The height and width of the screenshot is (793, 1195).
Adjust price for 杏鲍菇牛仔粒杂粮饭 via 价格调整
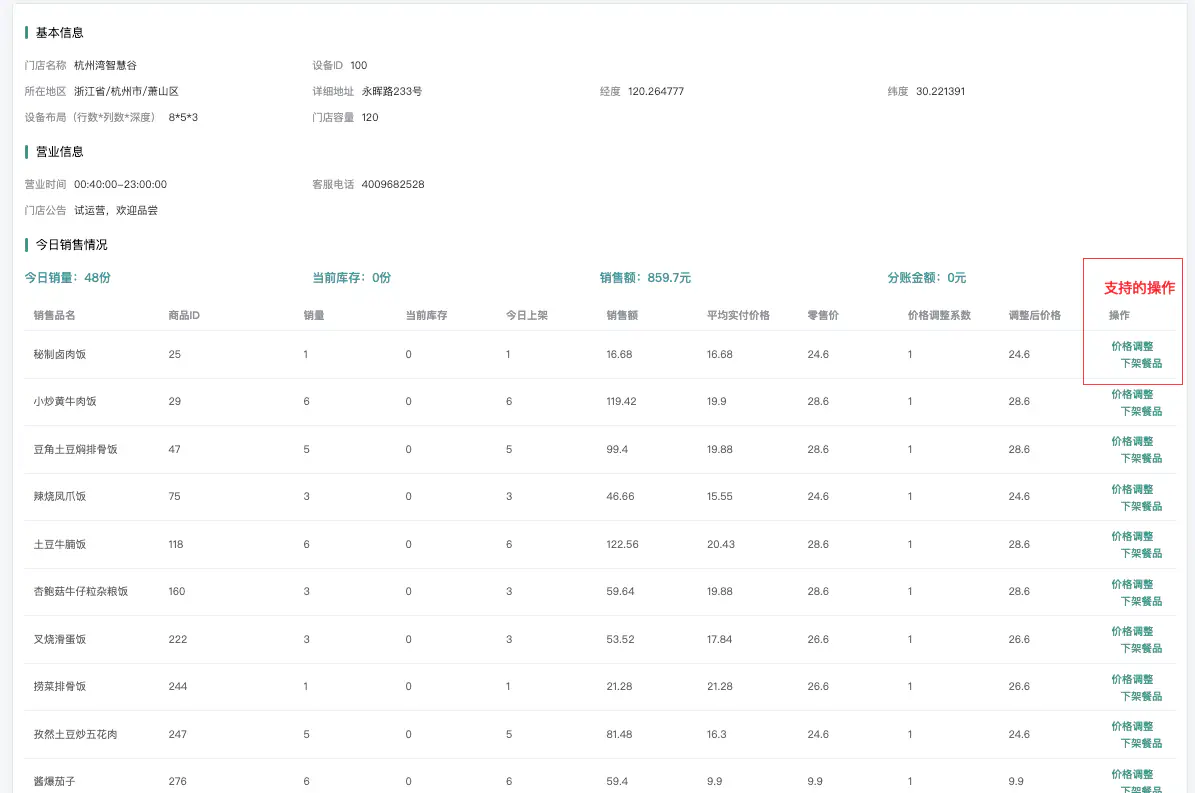pyautogui.click(x=1132, y=585)
